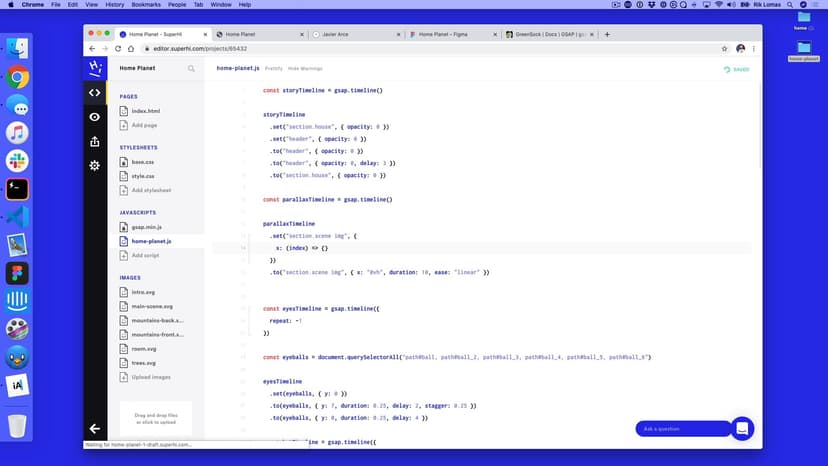Open the share/export icon in sidebar
828x466 pixels.
(95, 141)
